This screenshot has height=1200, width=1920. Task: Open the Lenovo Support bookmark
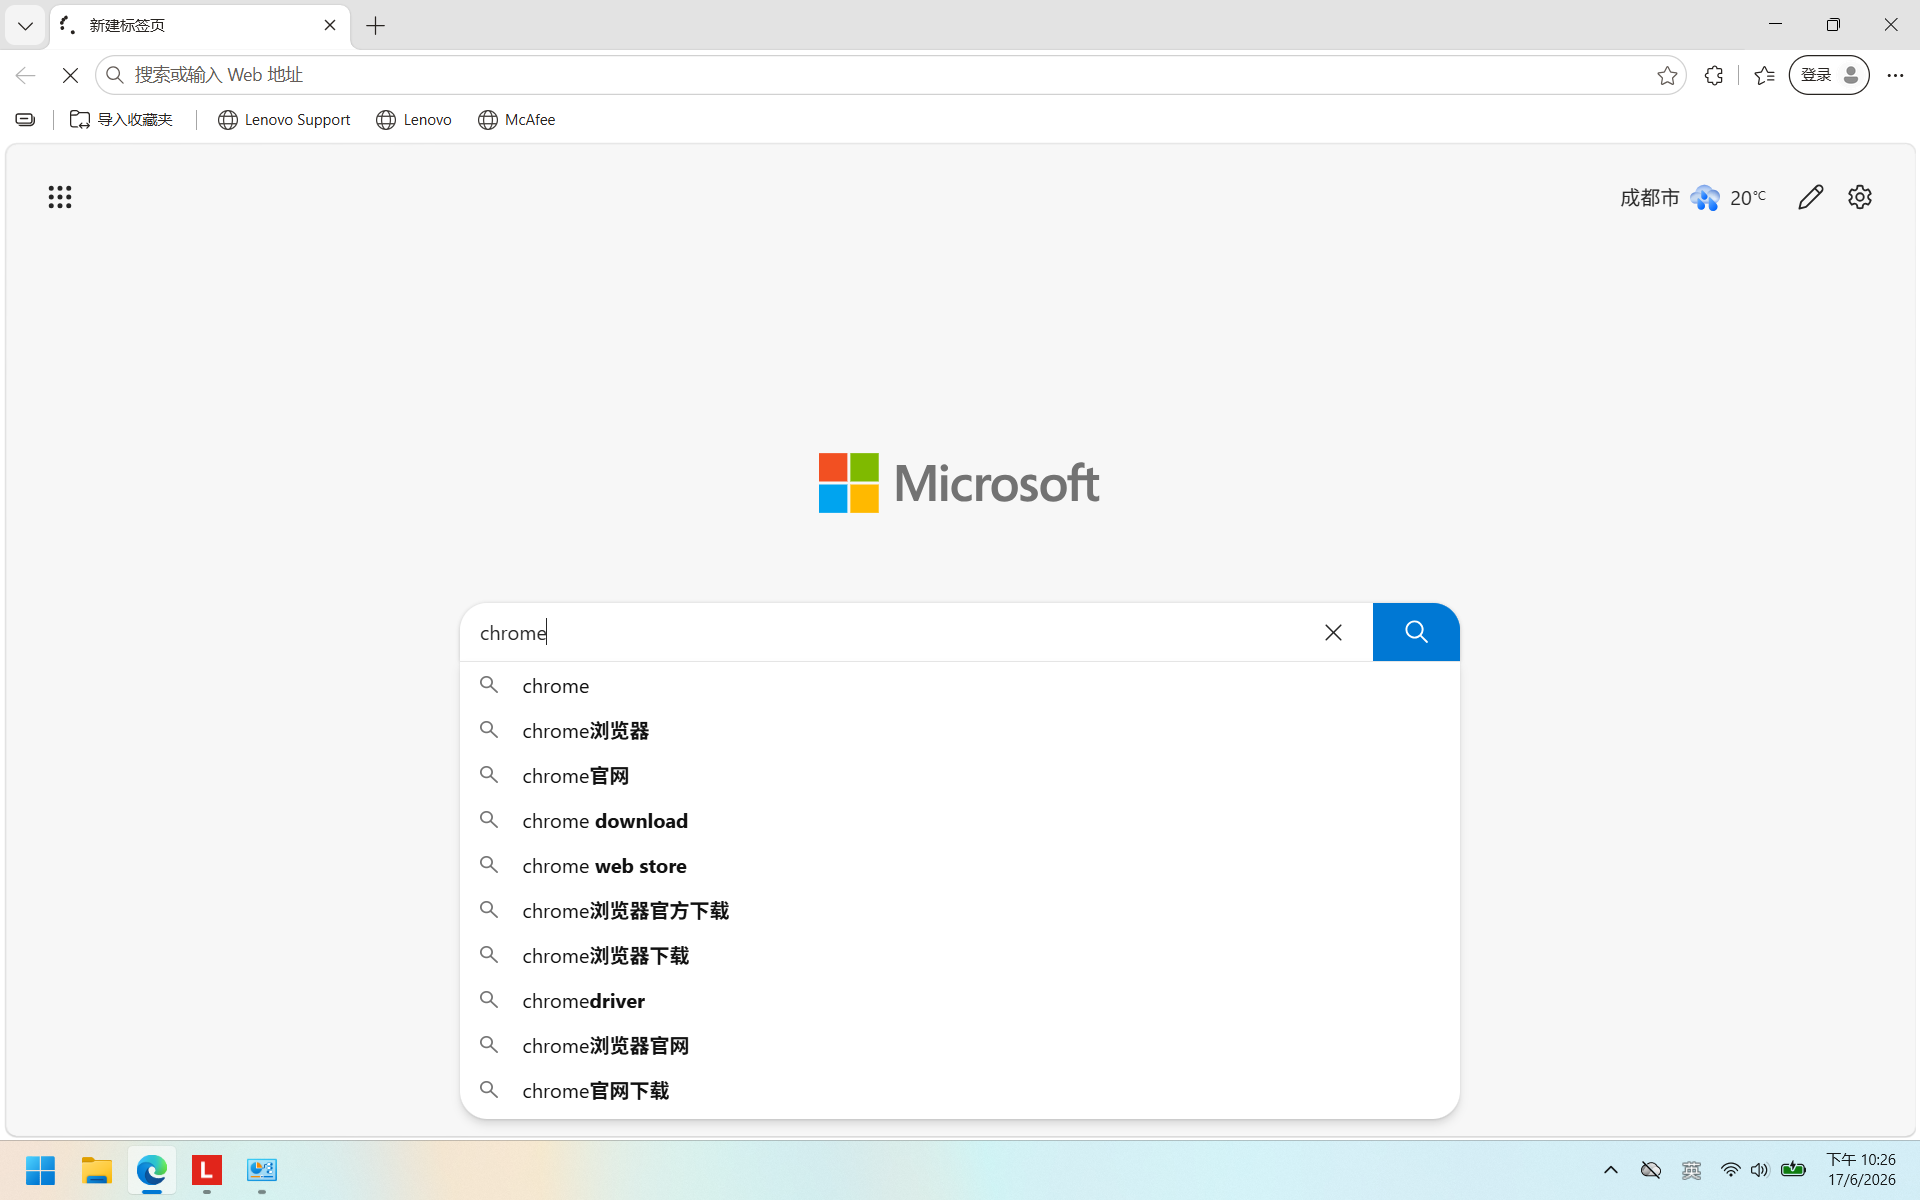click(x=284, y=120)
